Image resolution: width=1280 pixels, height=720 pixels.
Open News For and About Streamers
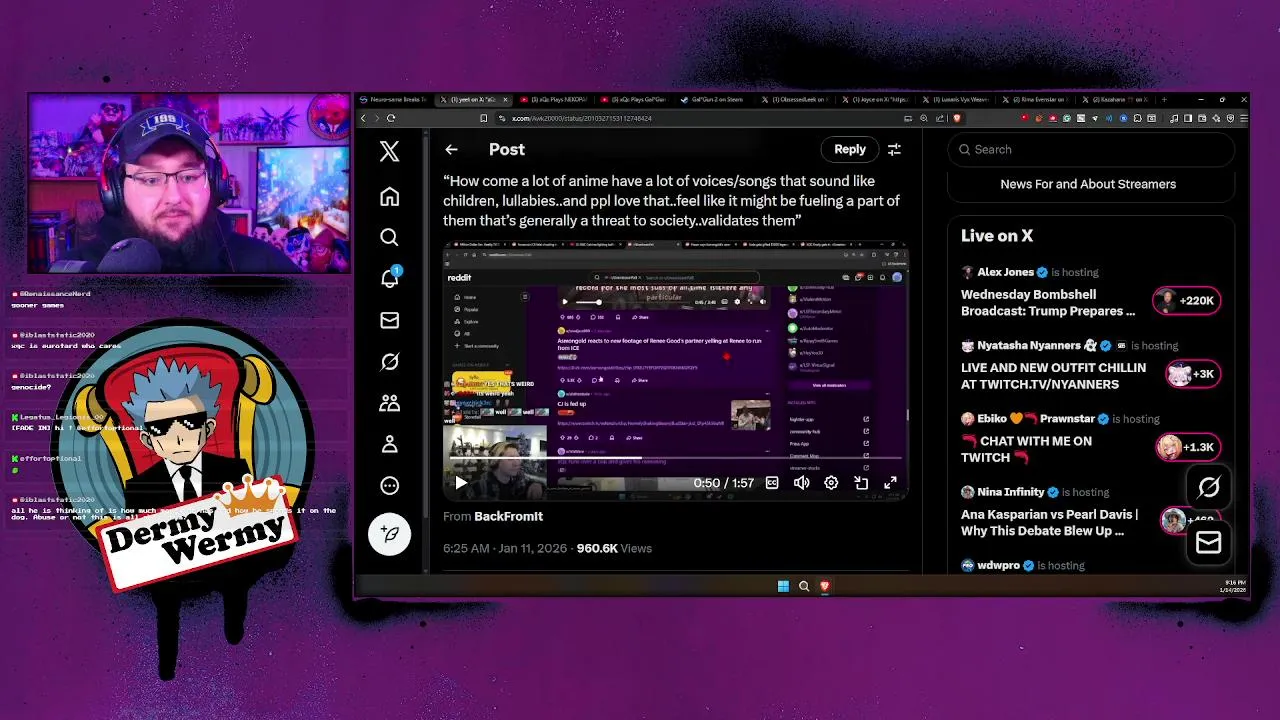(x=1088, y=184)
